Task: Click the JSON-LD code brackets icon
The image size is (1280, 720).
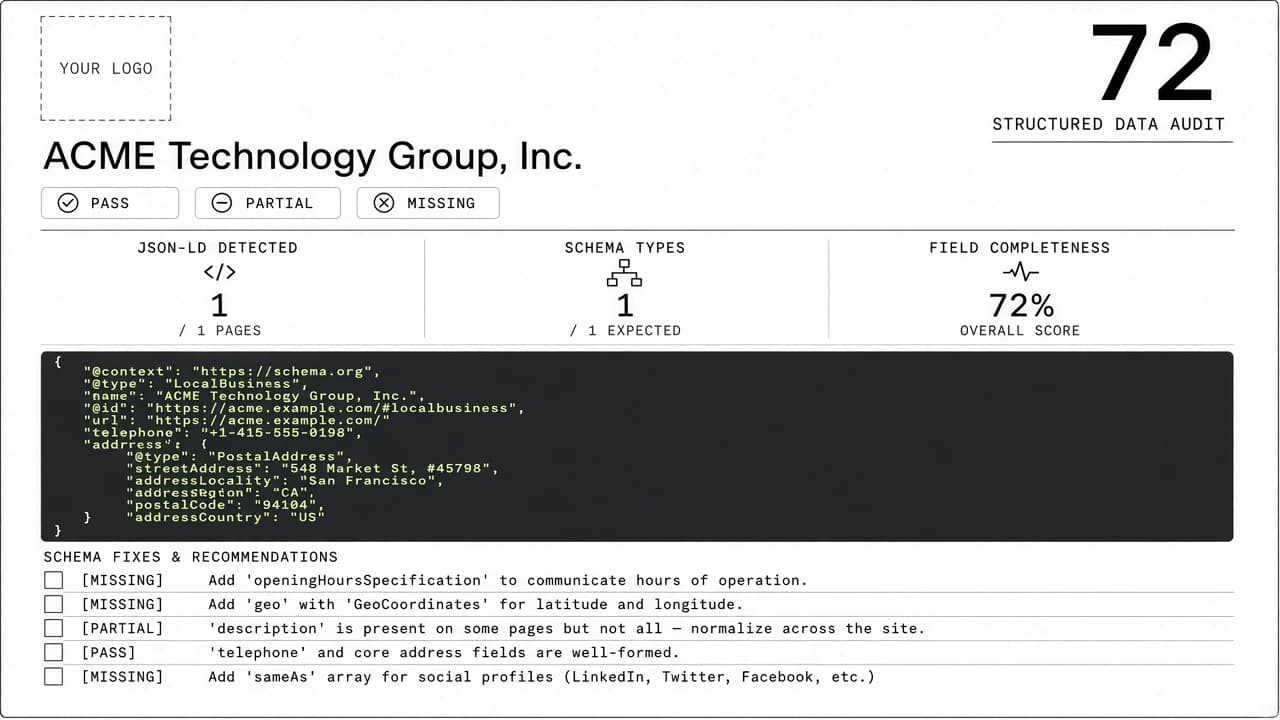Action: pos(219,272)
